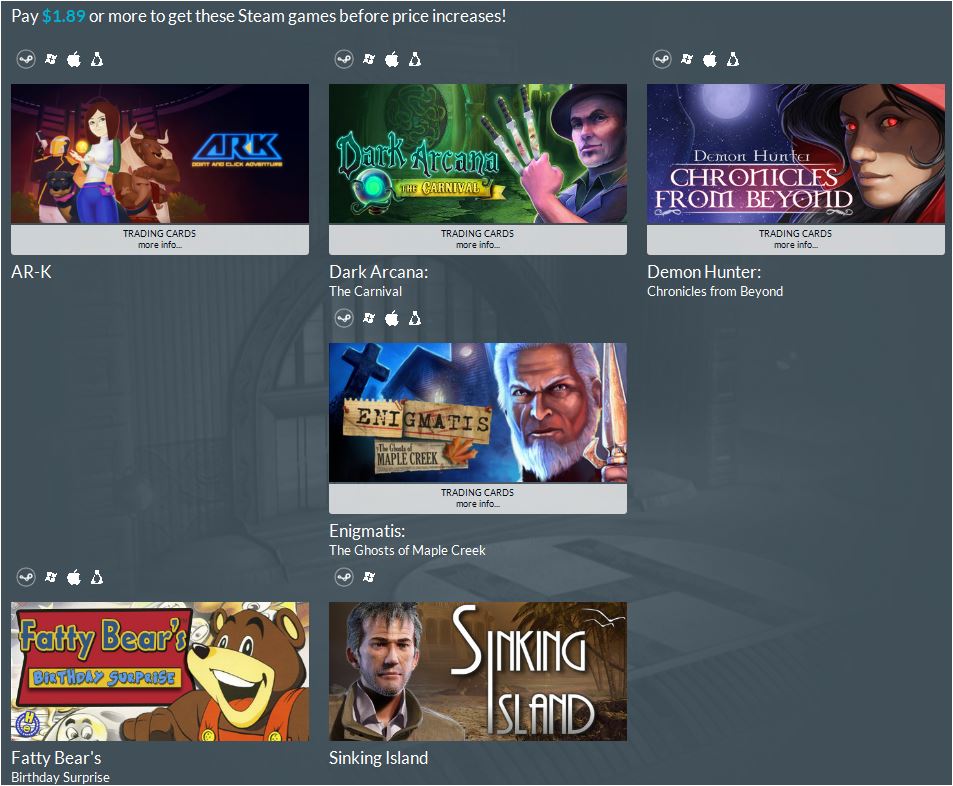This screenshot has width=953, height=786.
Task: Click the Enigmatis: title text
Action: pos(367,531)
